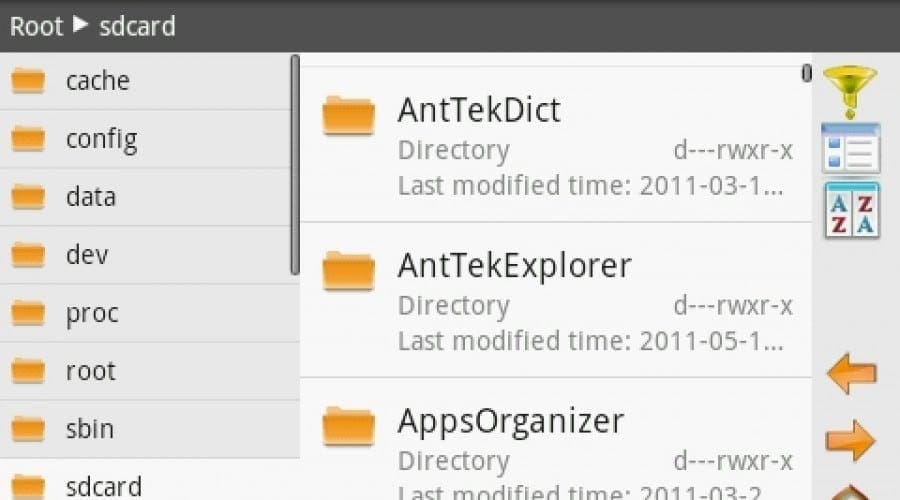Go back with the left orange arrow
This screenshot has width=900, height=500.
tap(852, 373)
